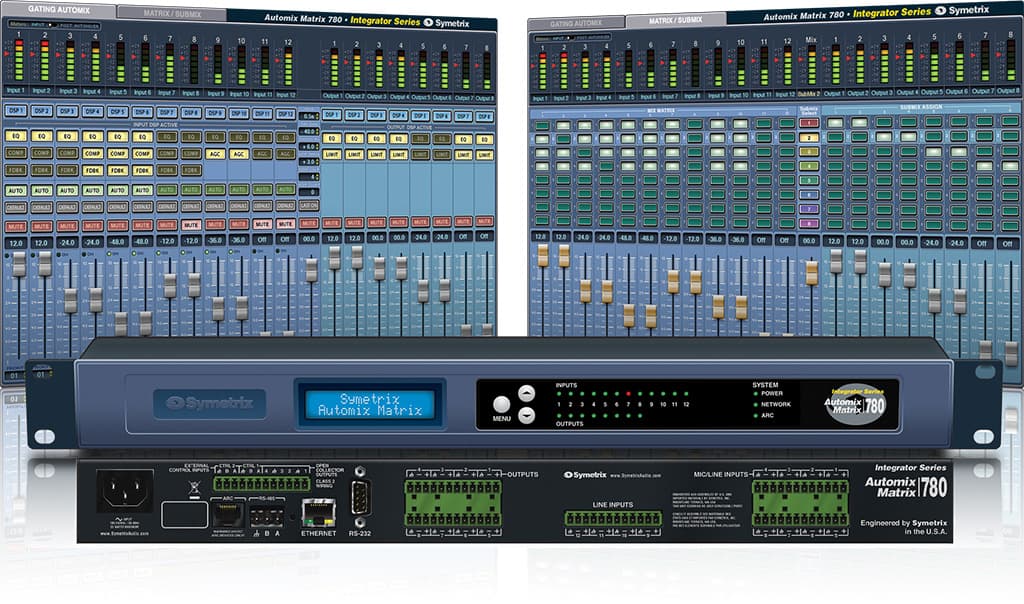This screenshot has width=1024, height=604.
Task: Open the input DSP 1 module
Action: pos(16,110)
